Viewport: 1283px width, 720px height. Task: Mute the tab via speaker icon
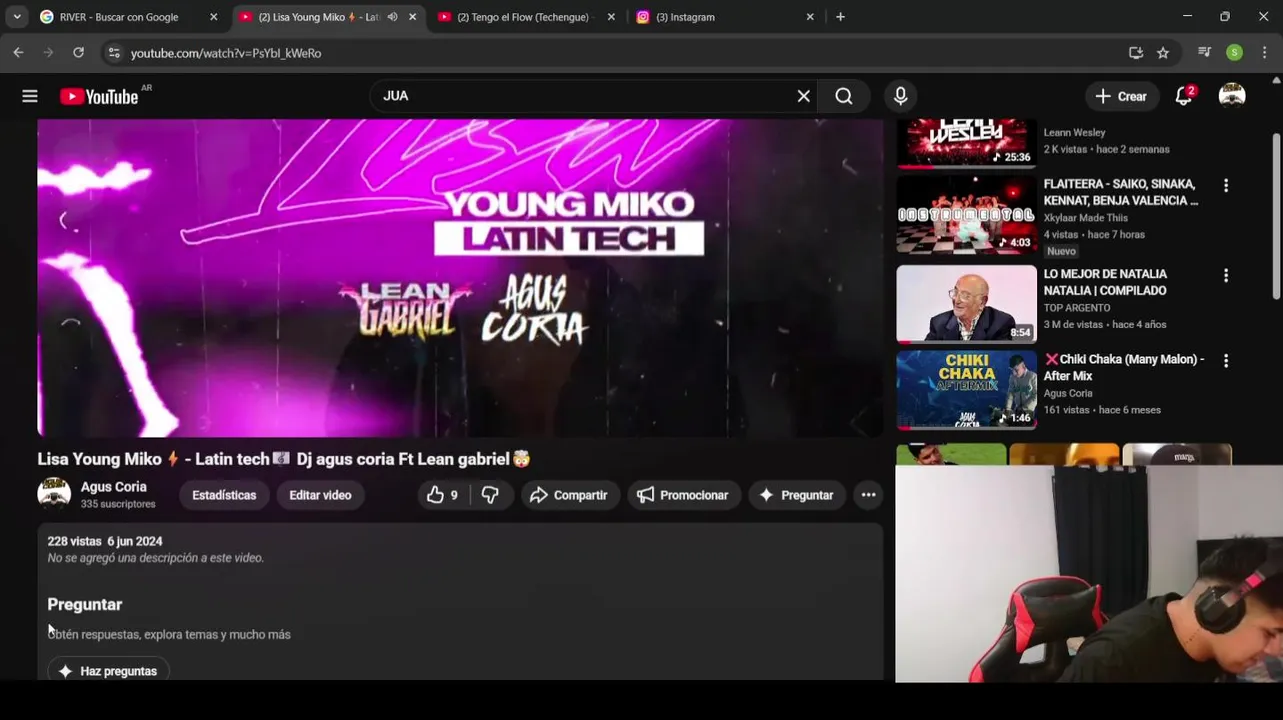click(392, 17)
